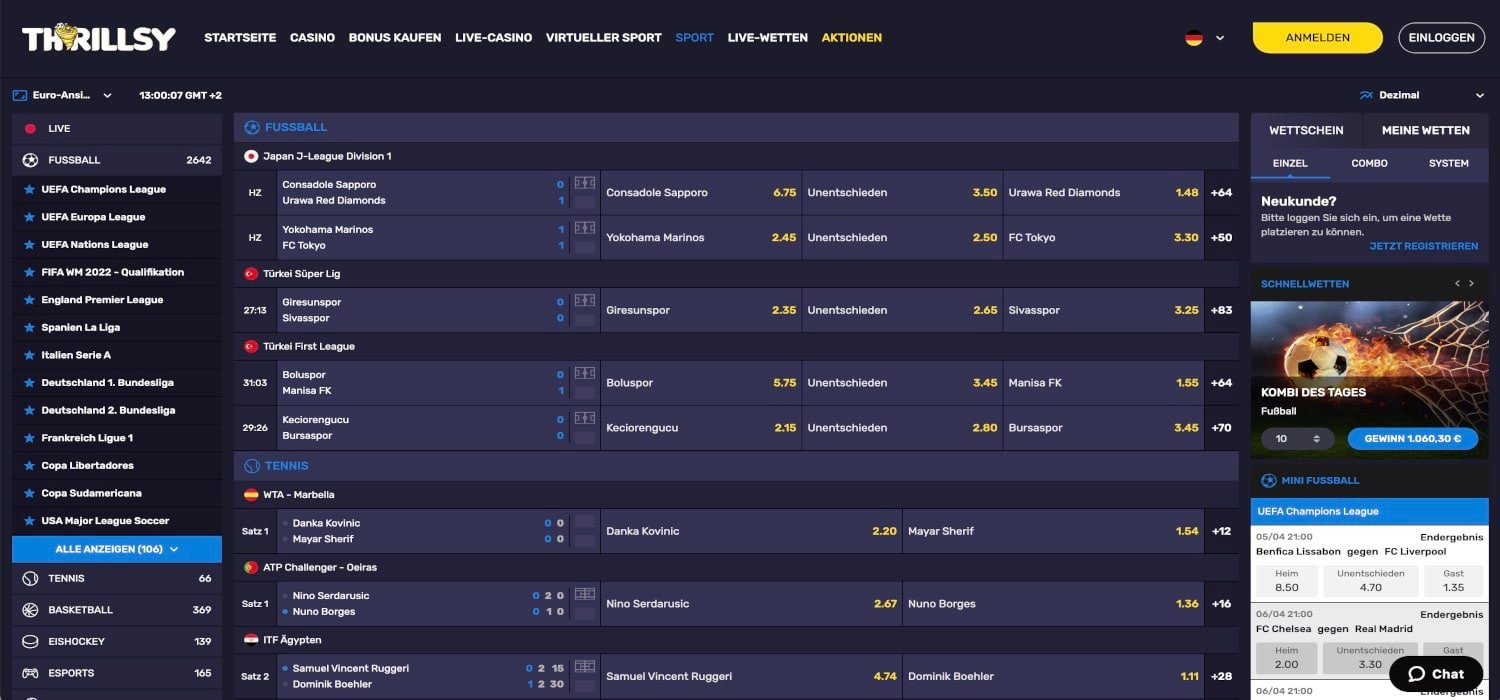The height and width of the screenshot is (700, 1500).
Task: Open the language selector chevron beside the flag
Action: 1220,38
